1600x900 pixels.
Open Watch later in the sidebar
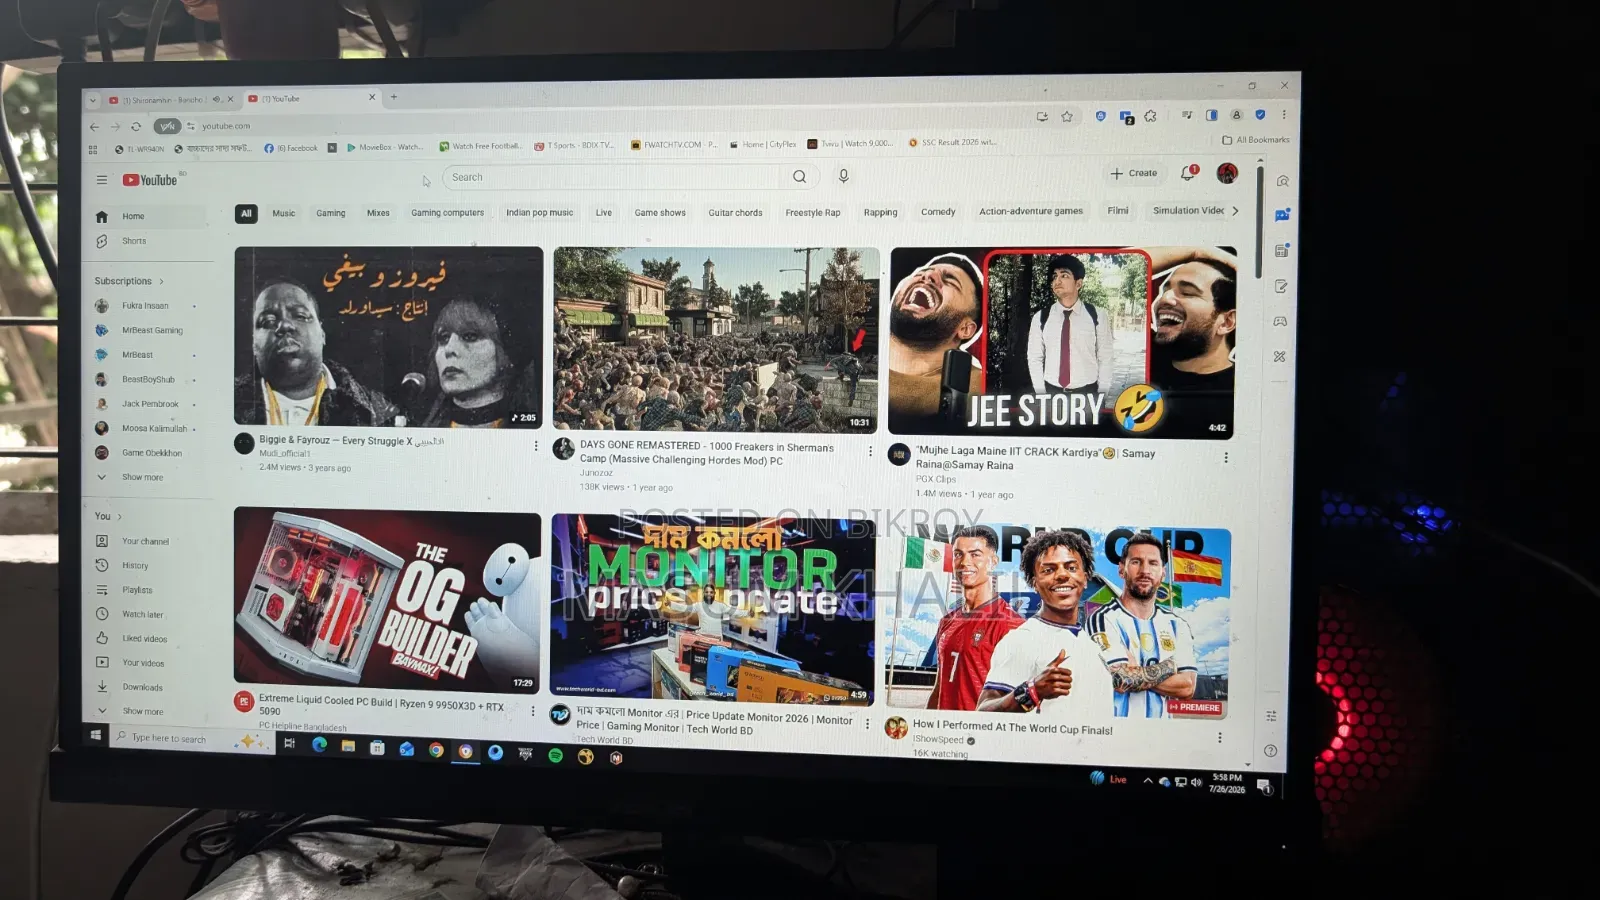[142, 615]
